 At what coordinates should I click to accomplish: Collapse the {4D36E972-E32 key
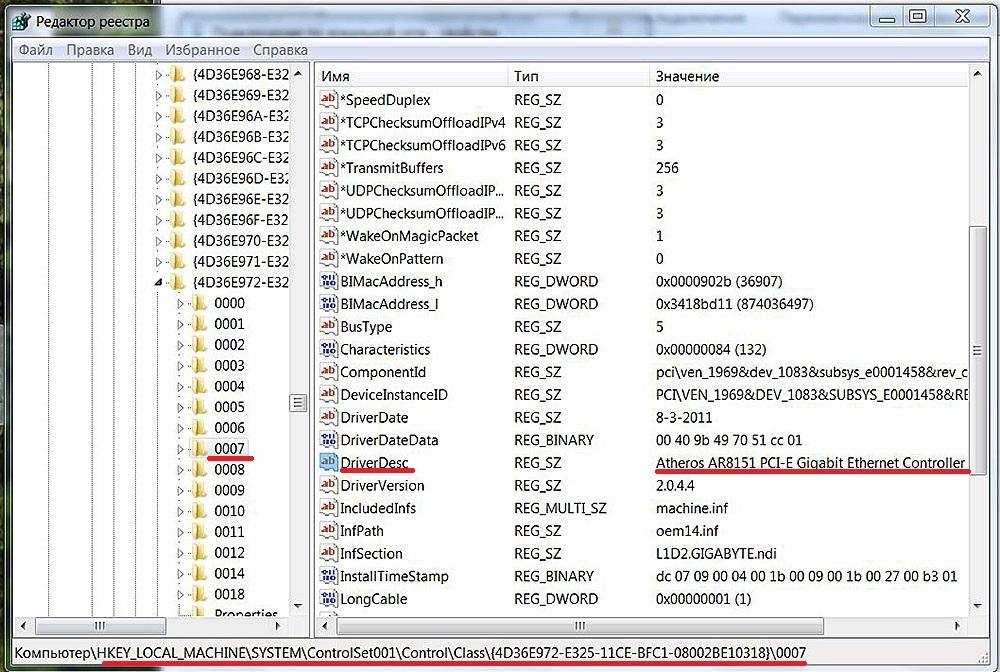(158, 282)
